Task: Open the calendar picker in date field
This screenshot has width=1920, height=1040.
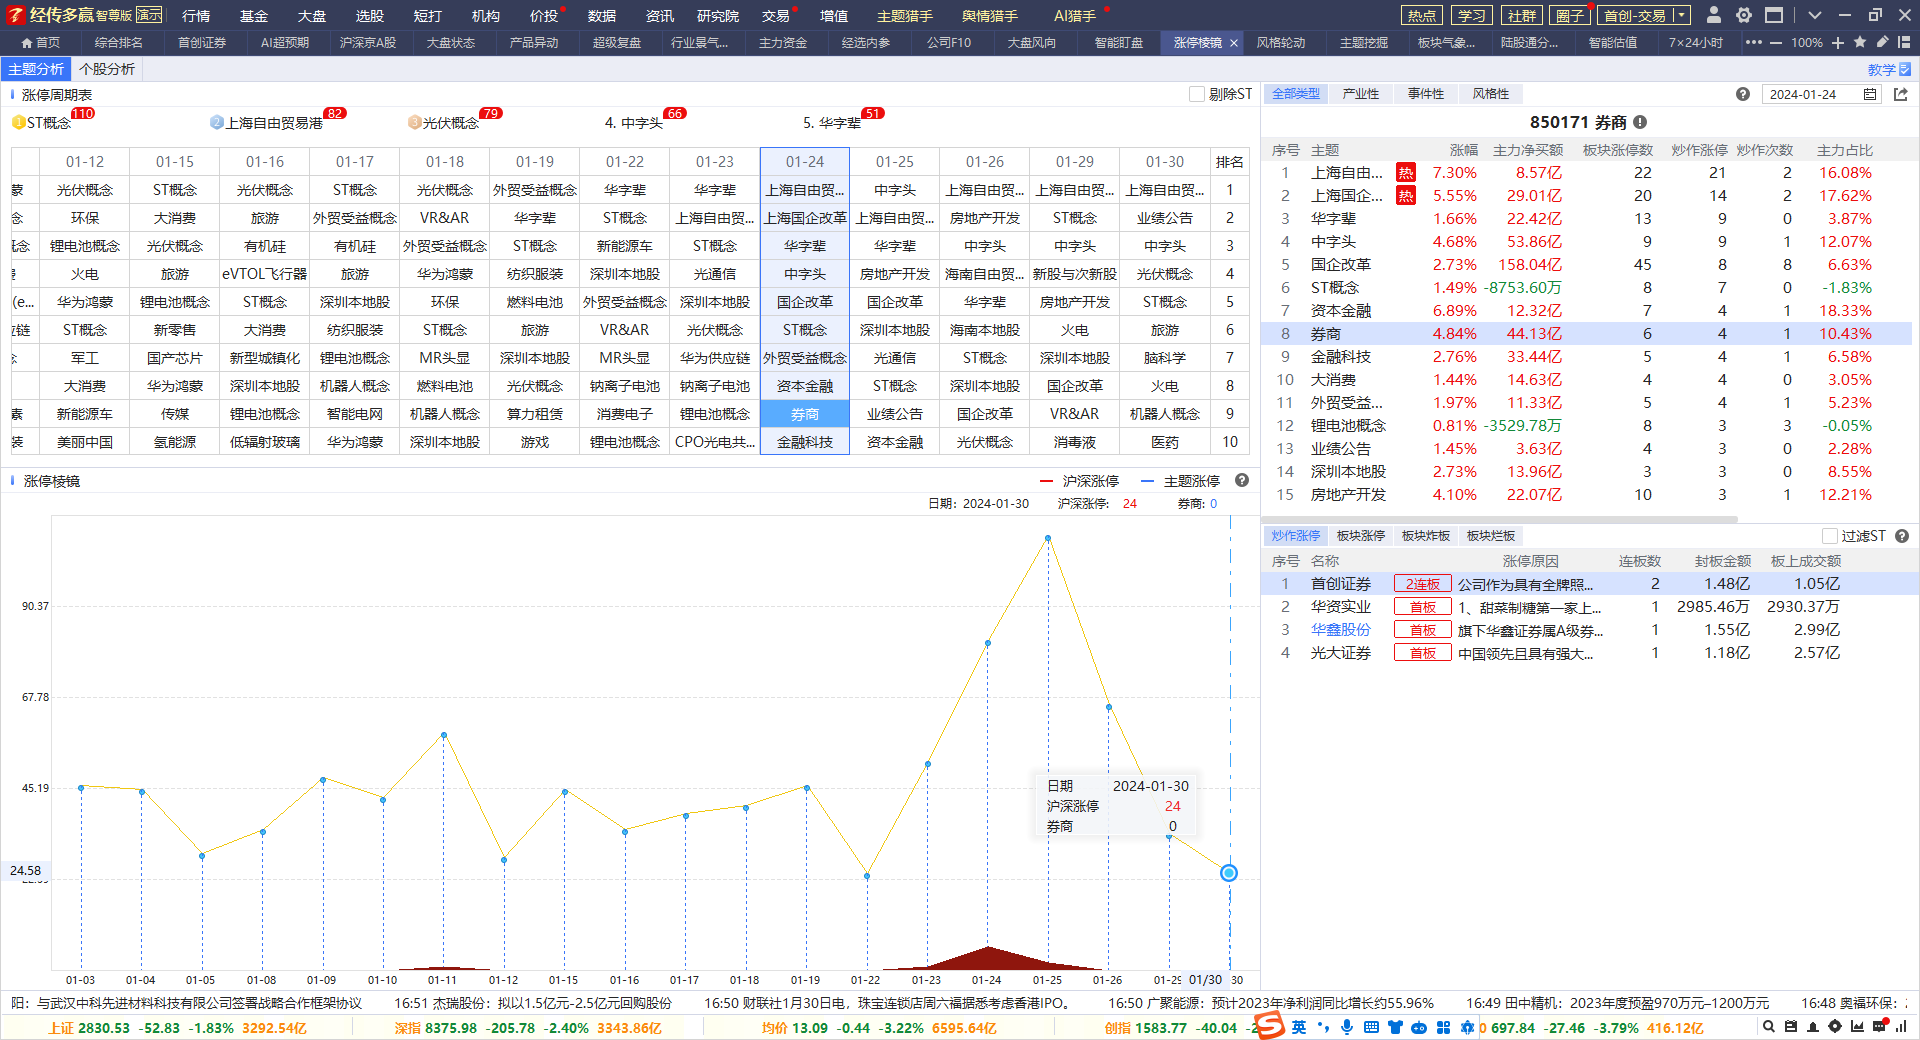Action: point(1870,94)
